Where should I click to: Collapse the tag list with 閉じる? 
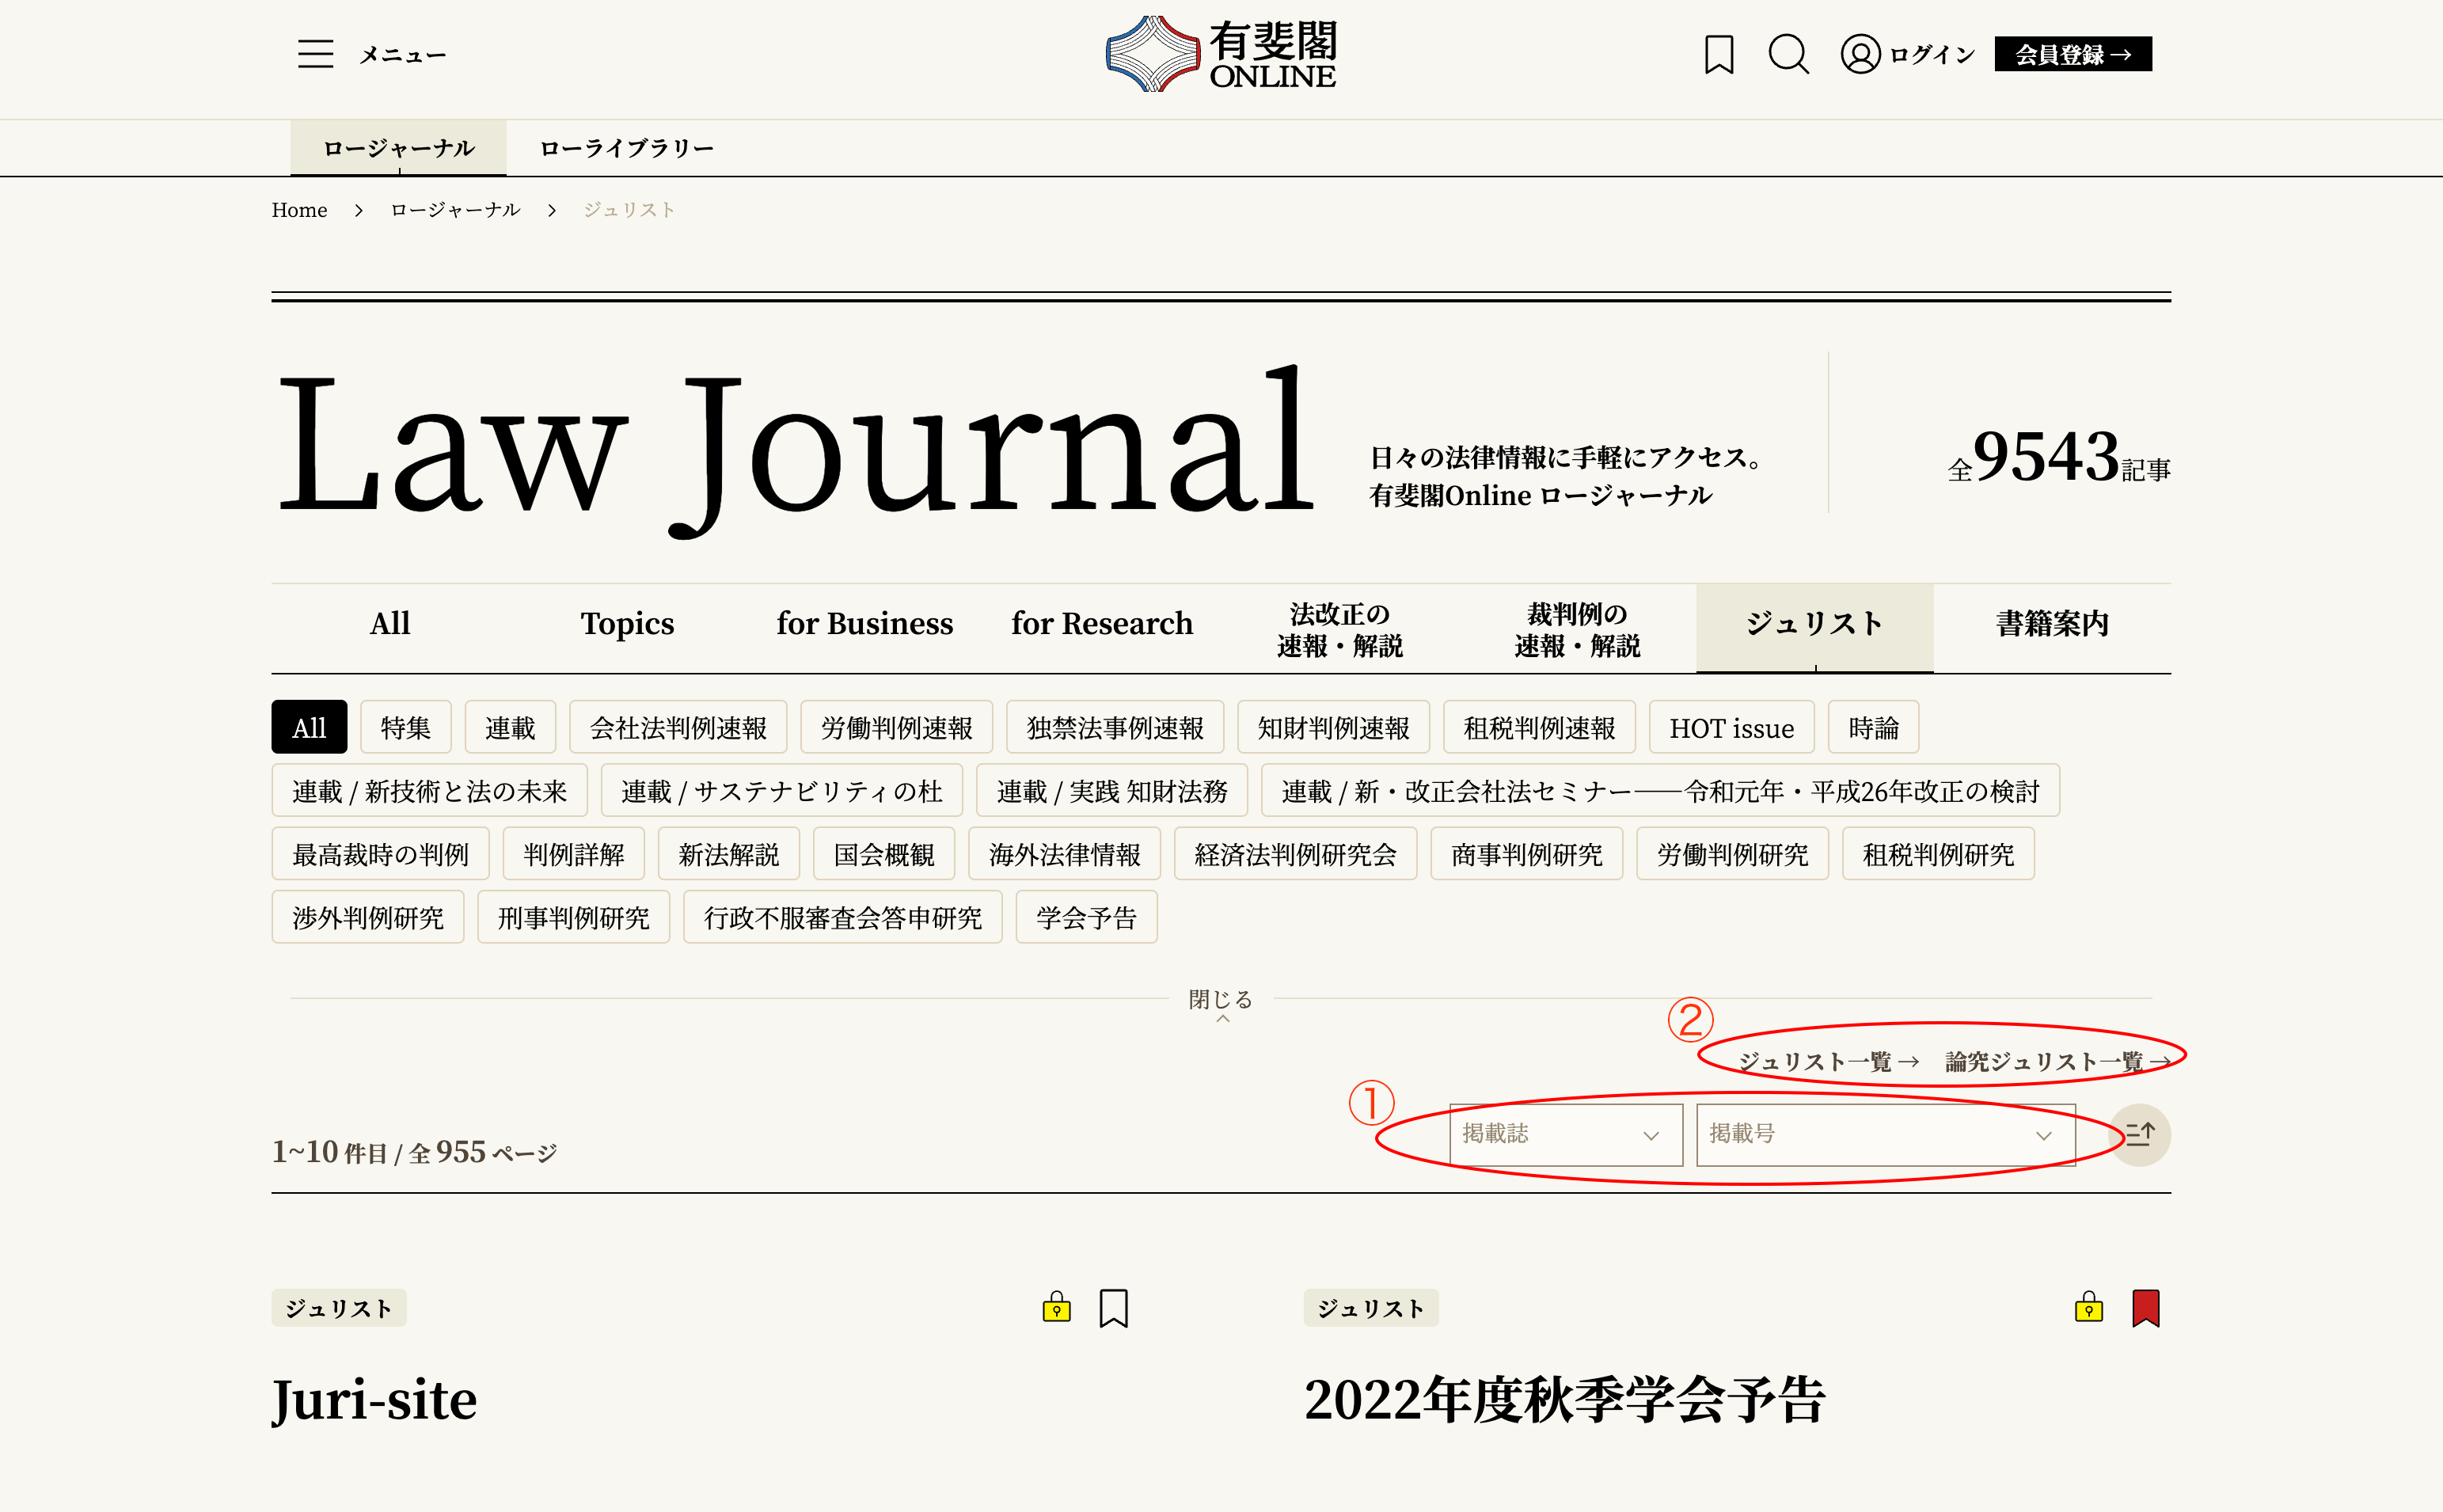click(1220, 1000)
